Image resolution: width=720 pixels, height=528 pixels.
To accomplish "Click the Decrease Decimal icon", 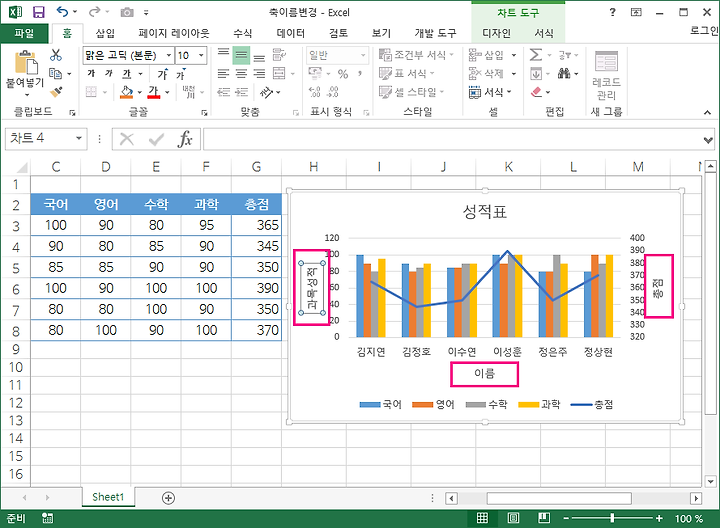I will [333, 92].
